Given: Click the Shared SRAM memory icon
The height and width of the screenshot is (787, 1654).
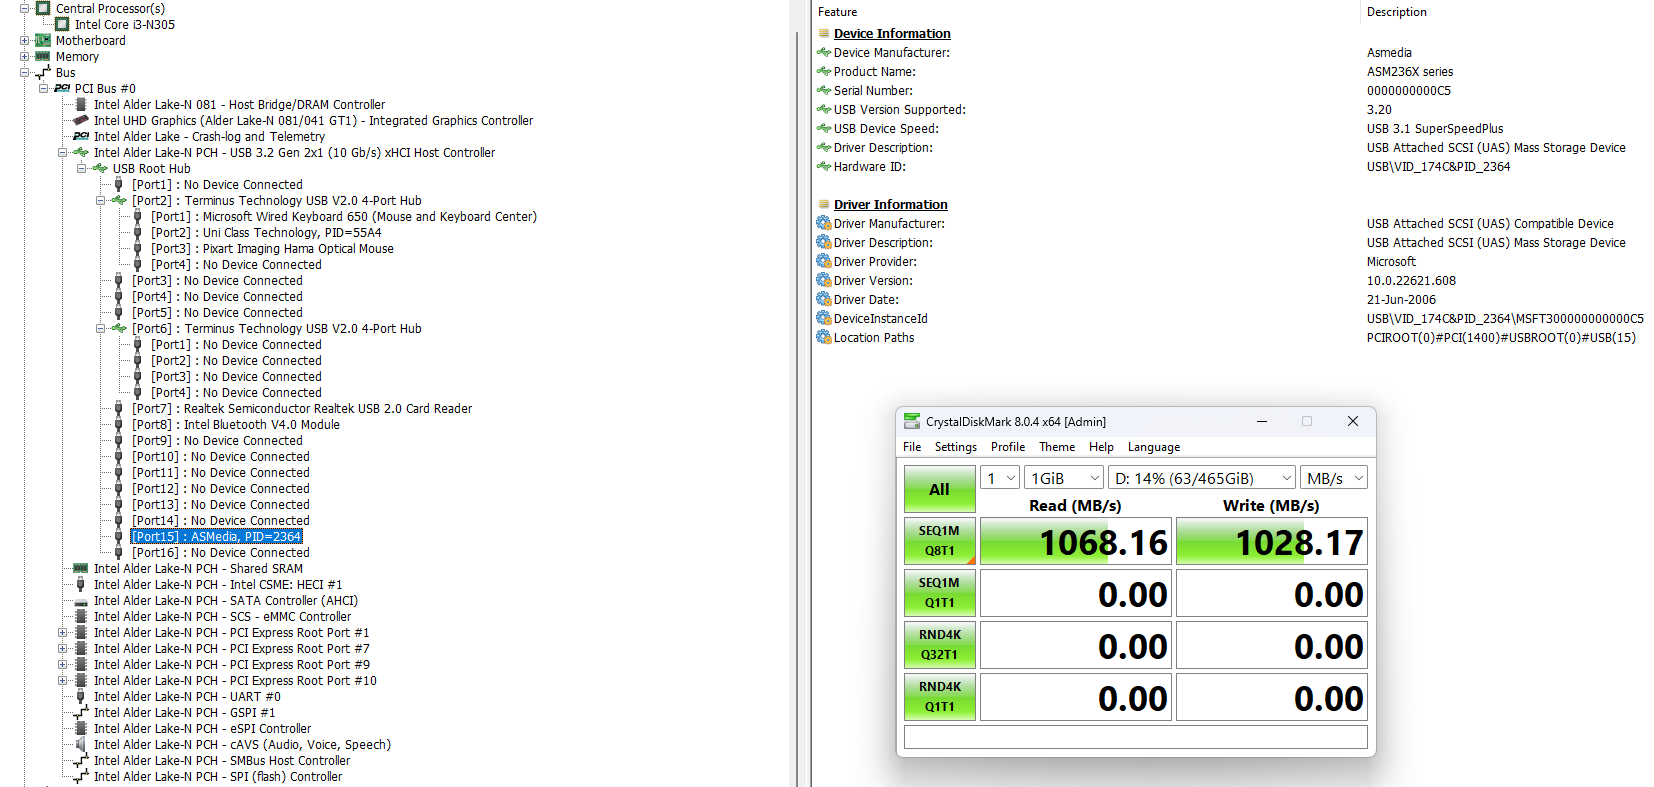Looking at the screenshot, I should [81, 568].
